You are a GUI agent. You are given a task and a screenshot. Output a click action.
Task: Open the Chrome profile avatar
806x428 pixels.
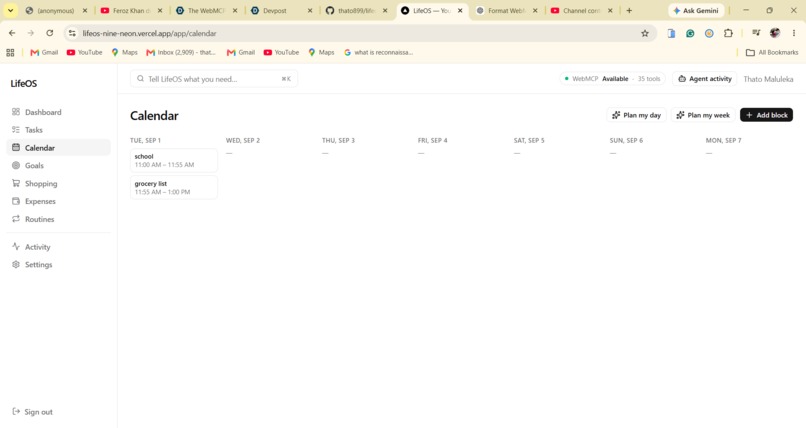coord(775,33)
